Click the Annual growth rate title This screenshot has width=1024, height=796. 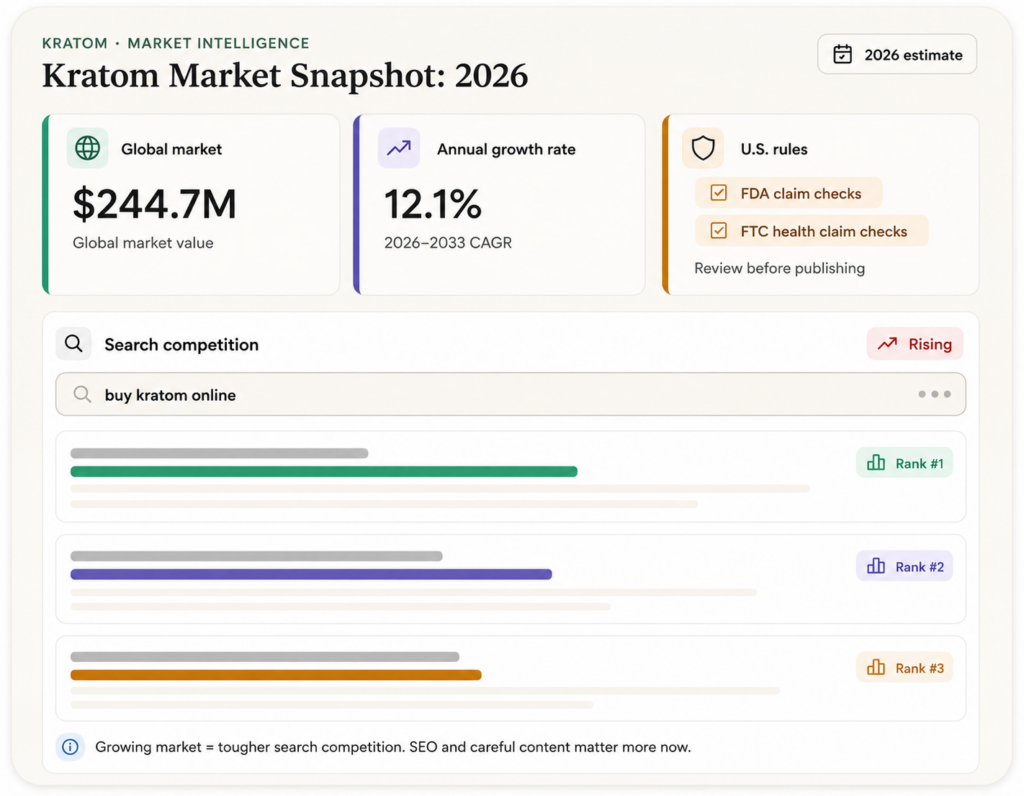(506, 149)
